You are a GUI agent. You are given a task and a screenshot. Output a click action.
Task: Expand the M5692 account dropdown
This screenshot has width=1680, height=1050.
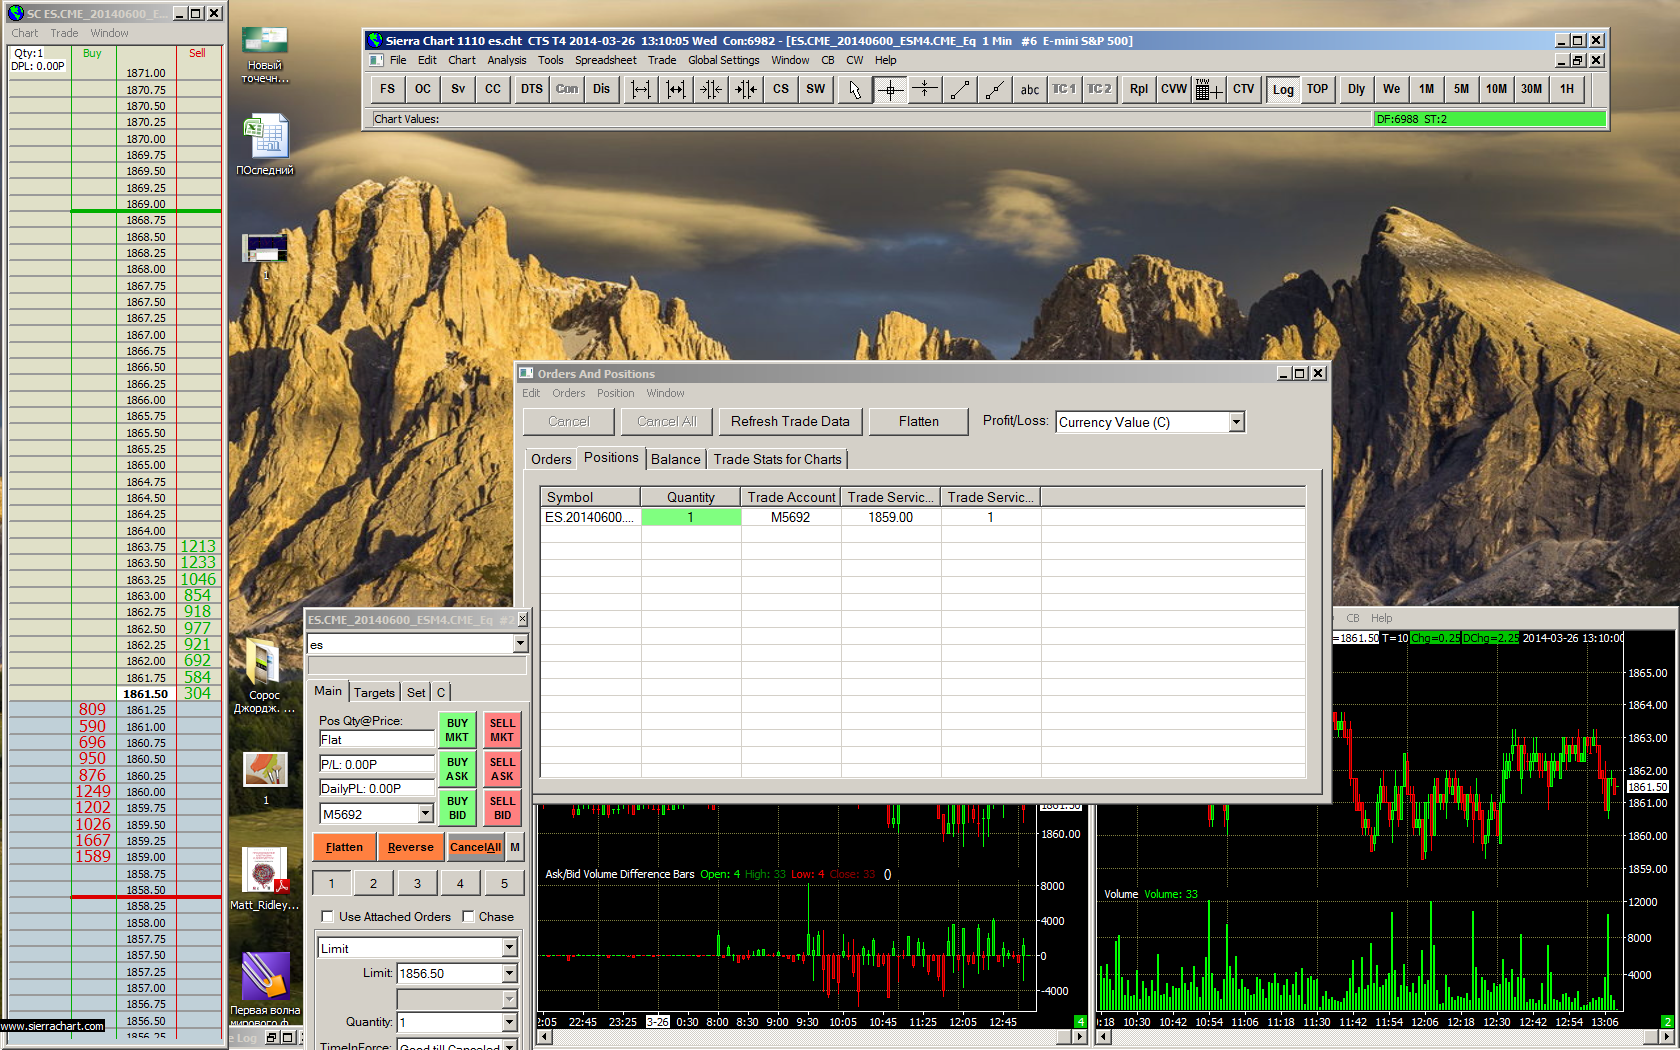coord(425,814)
